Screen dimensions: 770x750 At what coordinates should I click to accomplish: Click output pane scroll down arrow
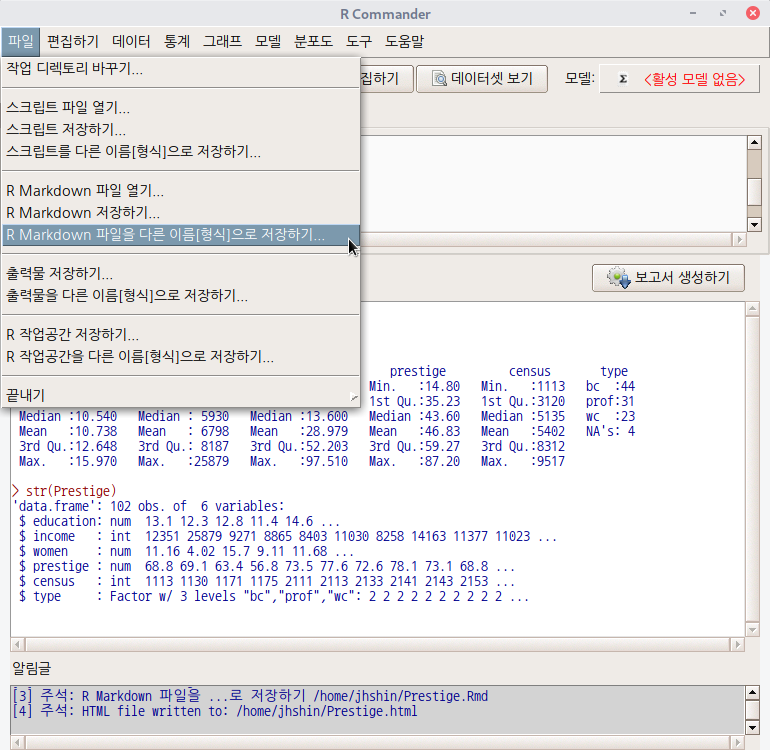752,629
